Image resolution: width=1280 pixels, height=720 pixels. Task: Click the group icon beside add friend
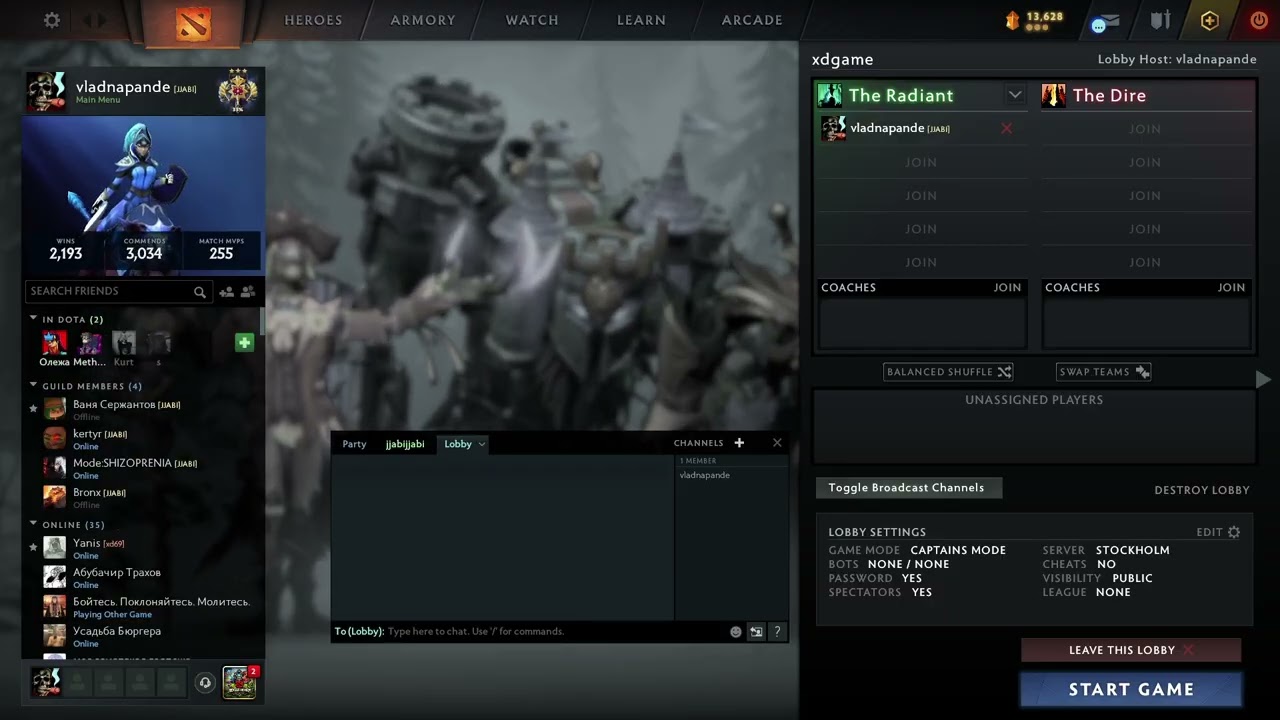pyautogui.click(x=247, y=292)
